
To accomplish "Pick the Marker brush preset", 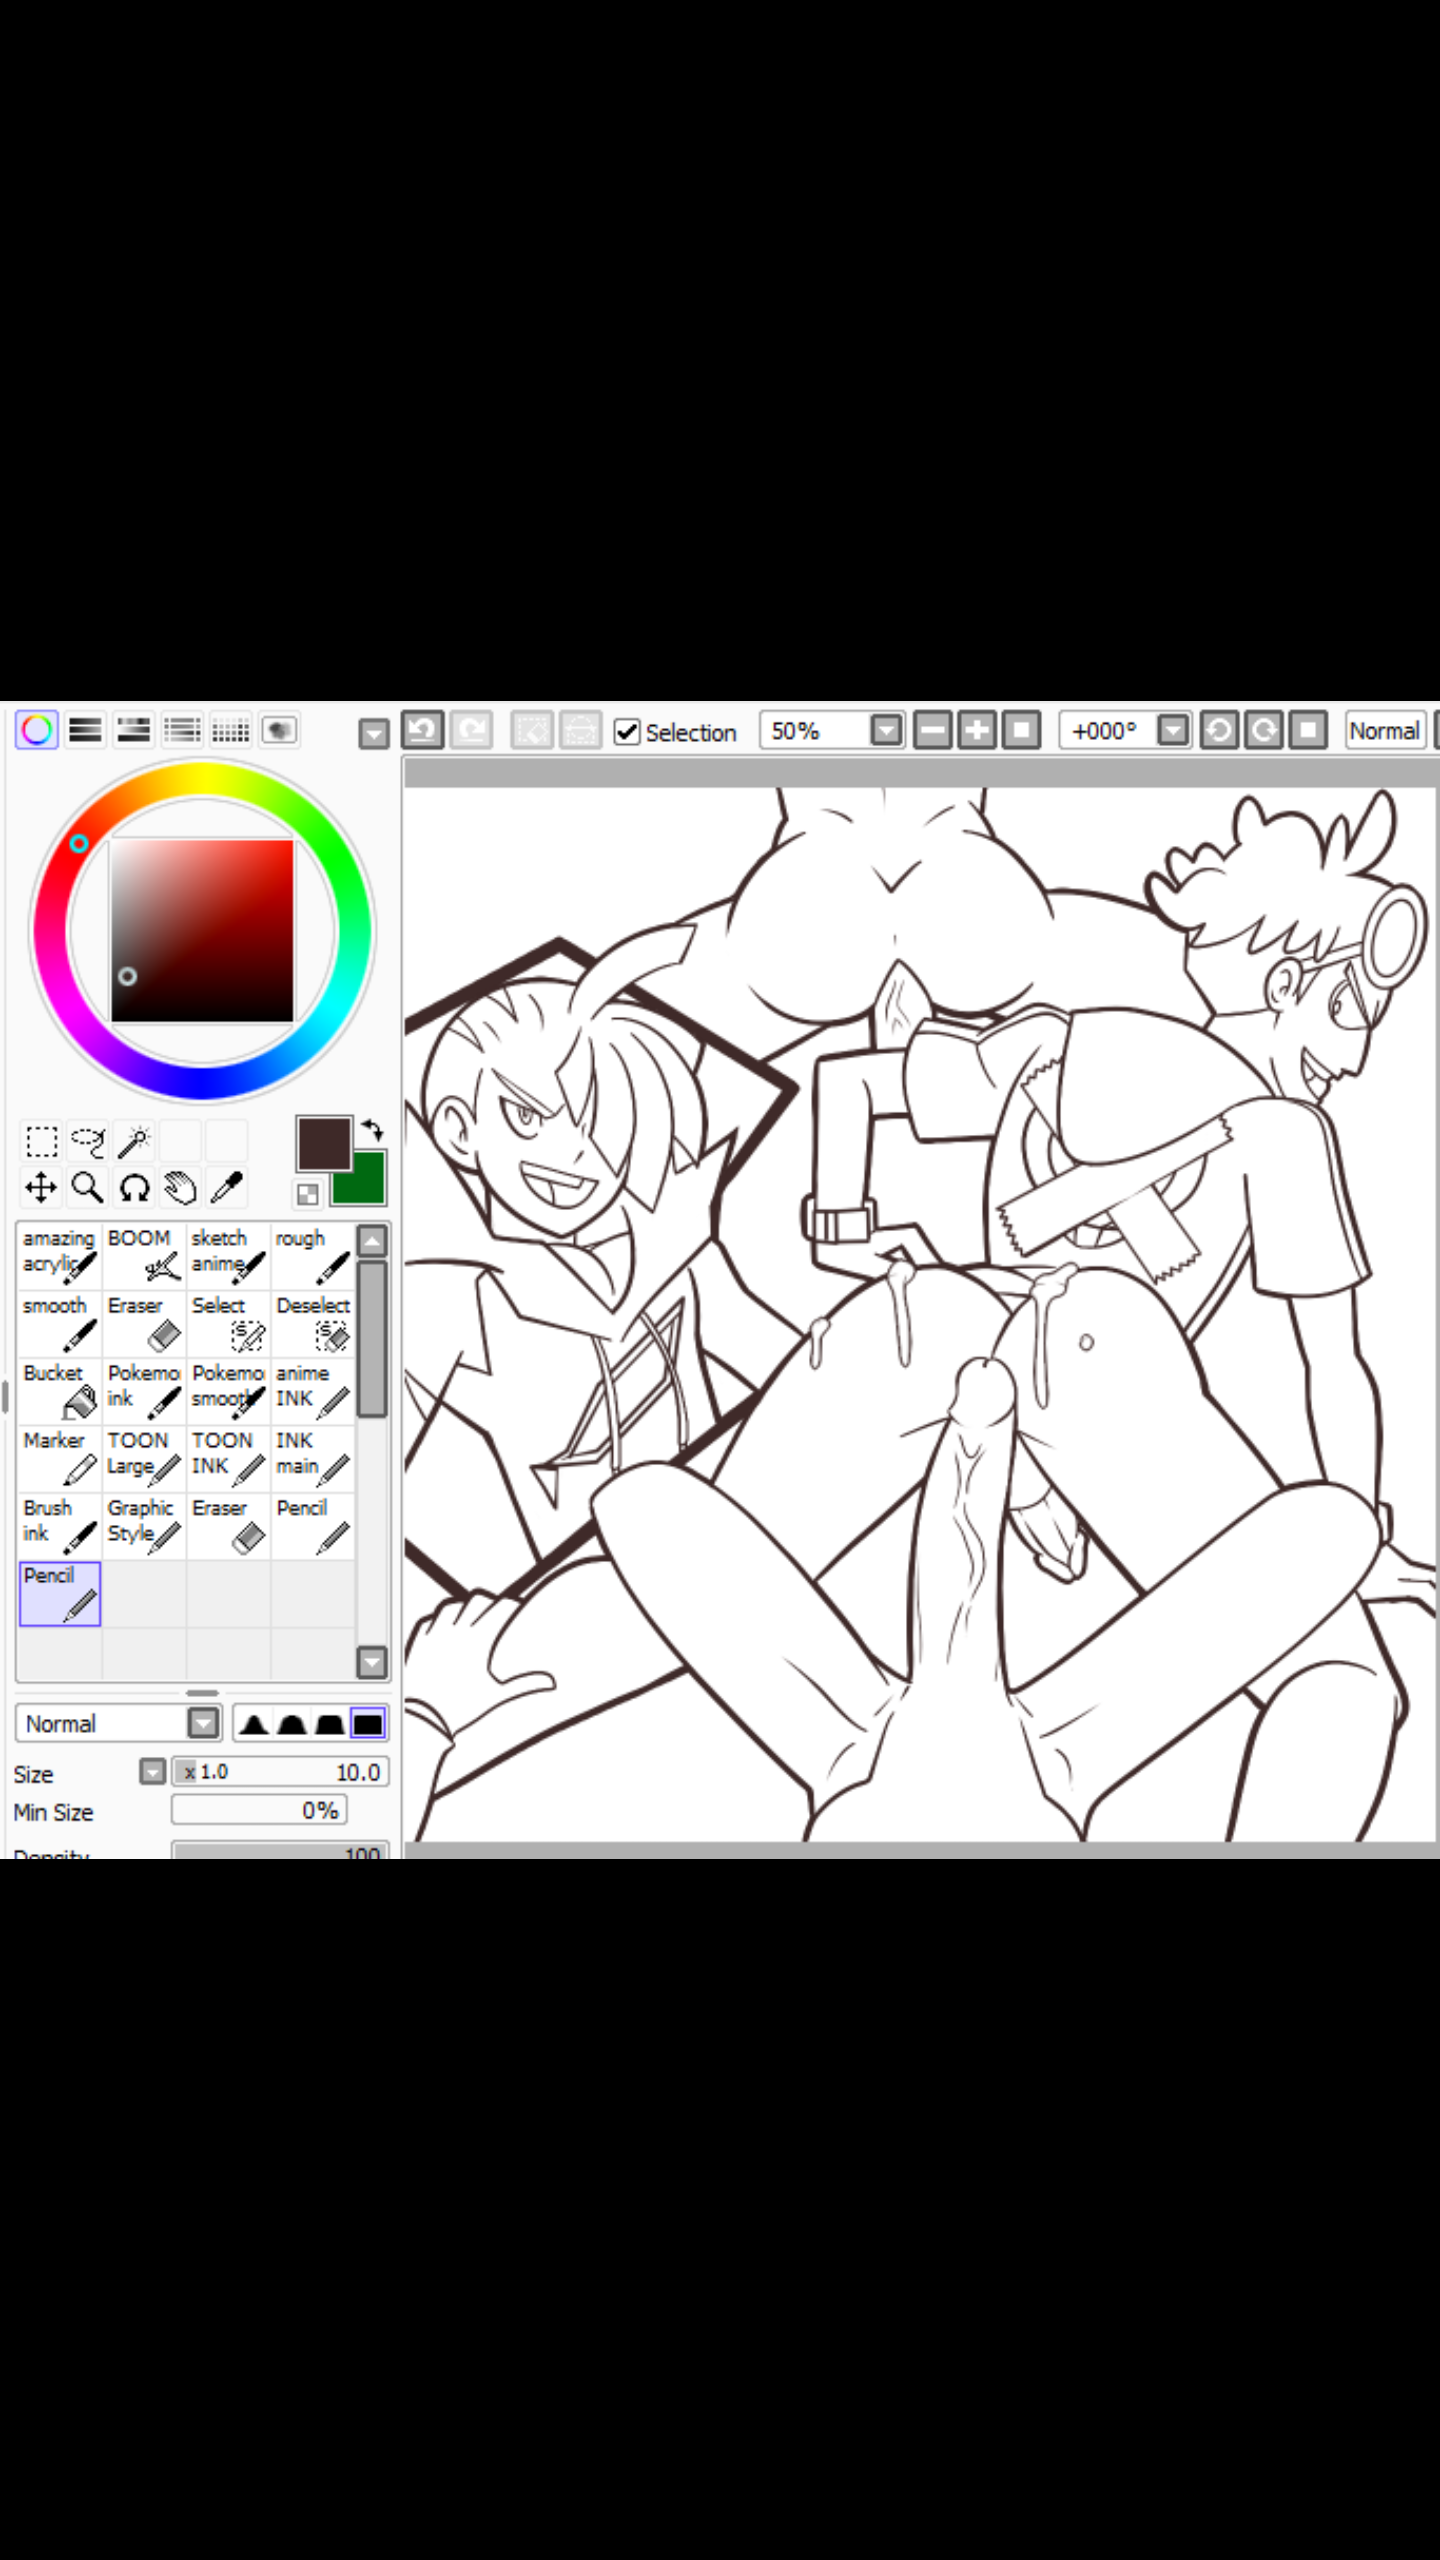I will tap(59, 1455).
